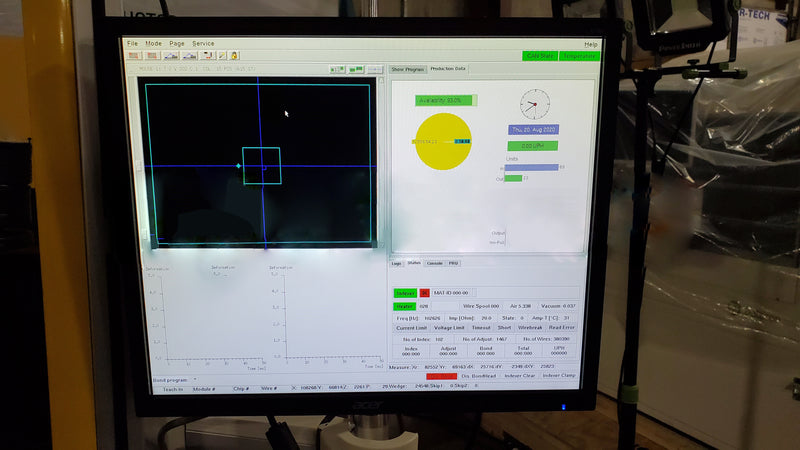Viewport: 800px width, 450px height.
Task: Click the Vacuum reading
Action: tap(558, 306)
